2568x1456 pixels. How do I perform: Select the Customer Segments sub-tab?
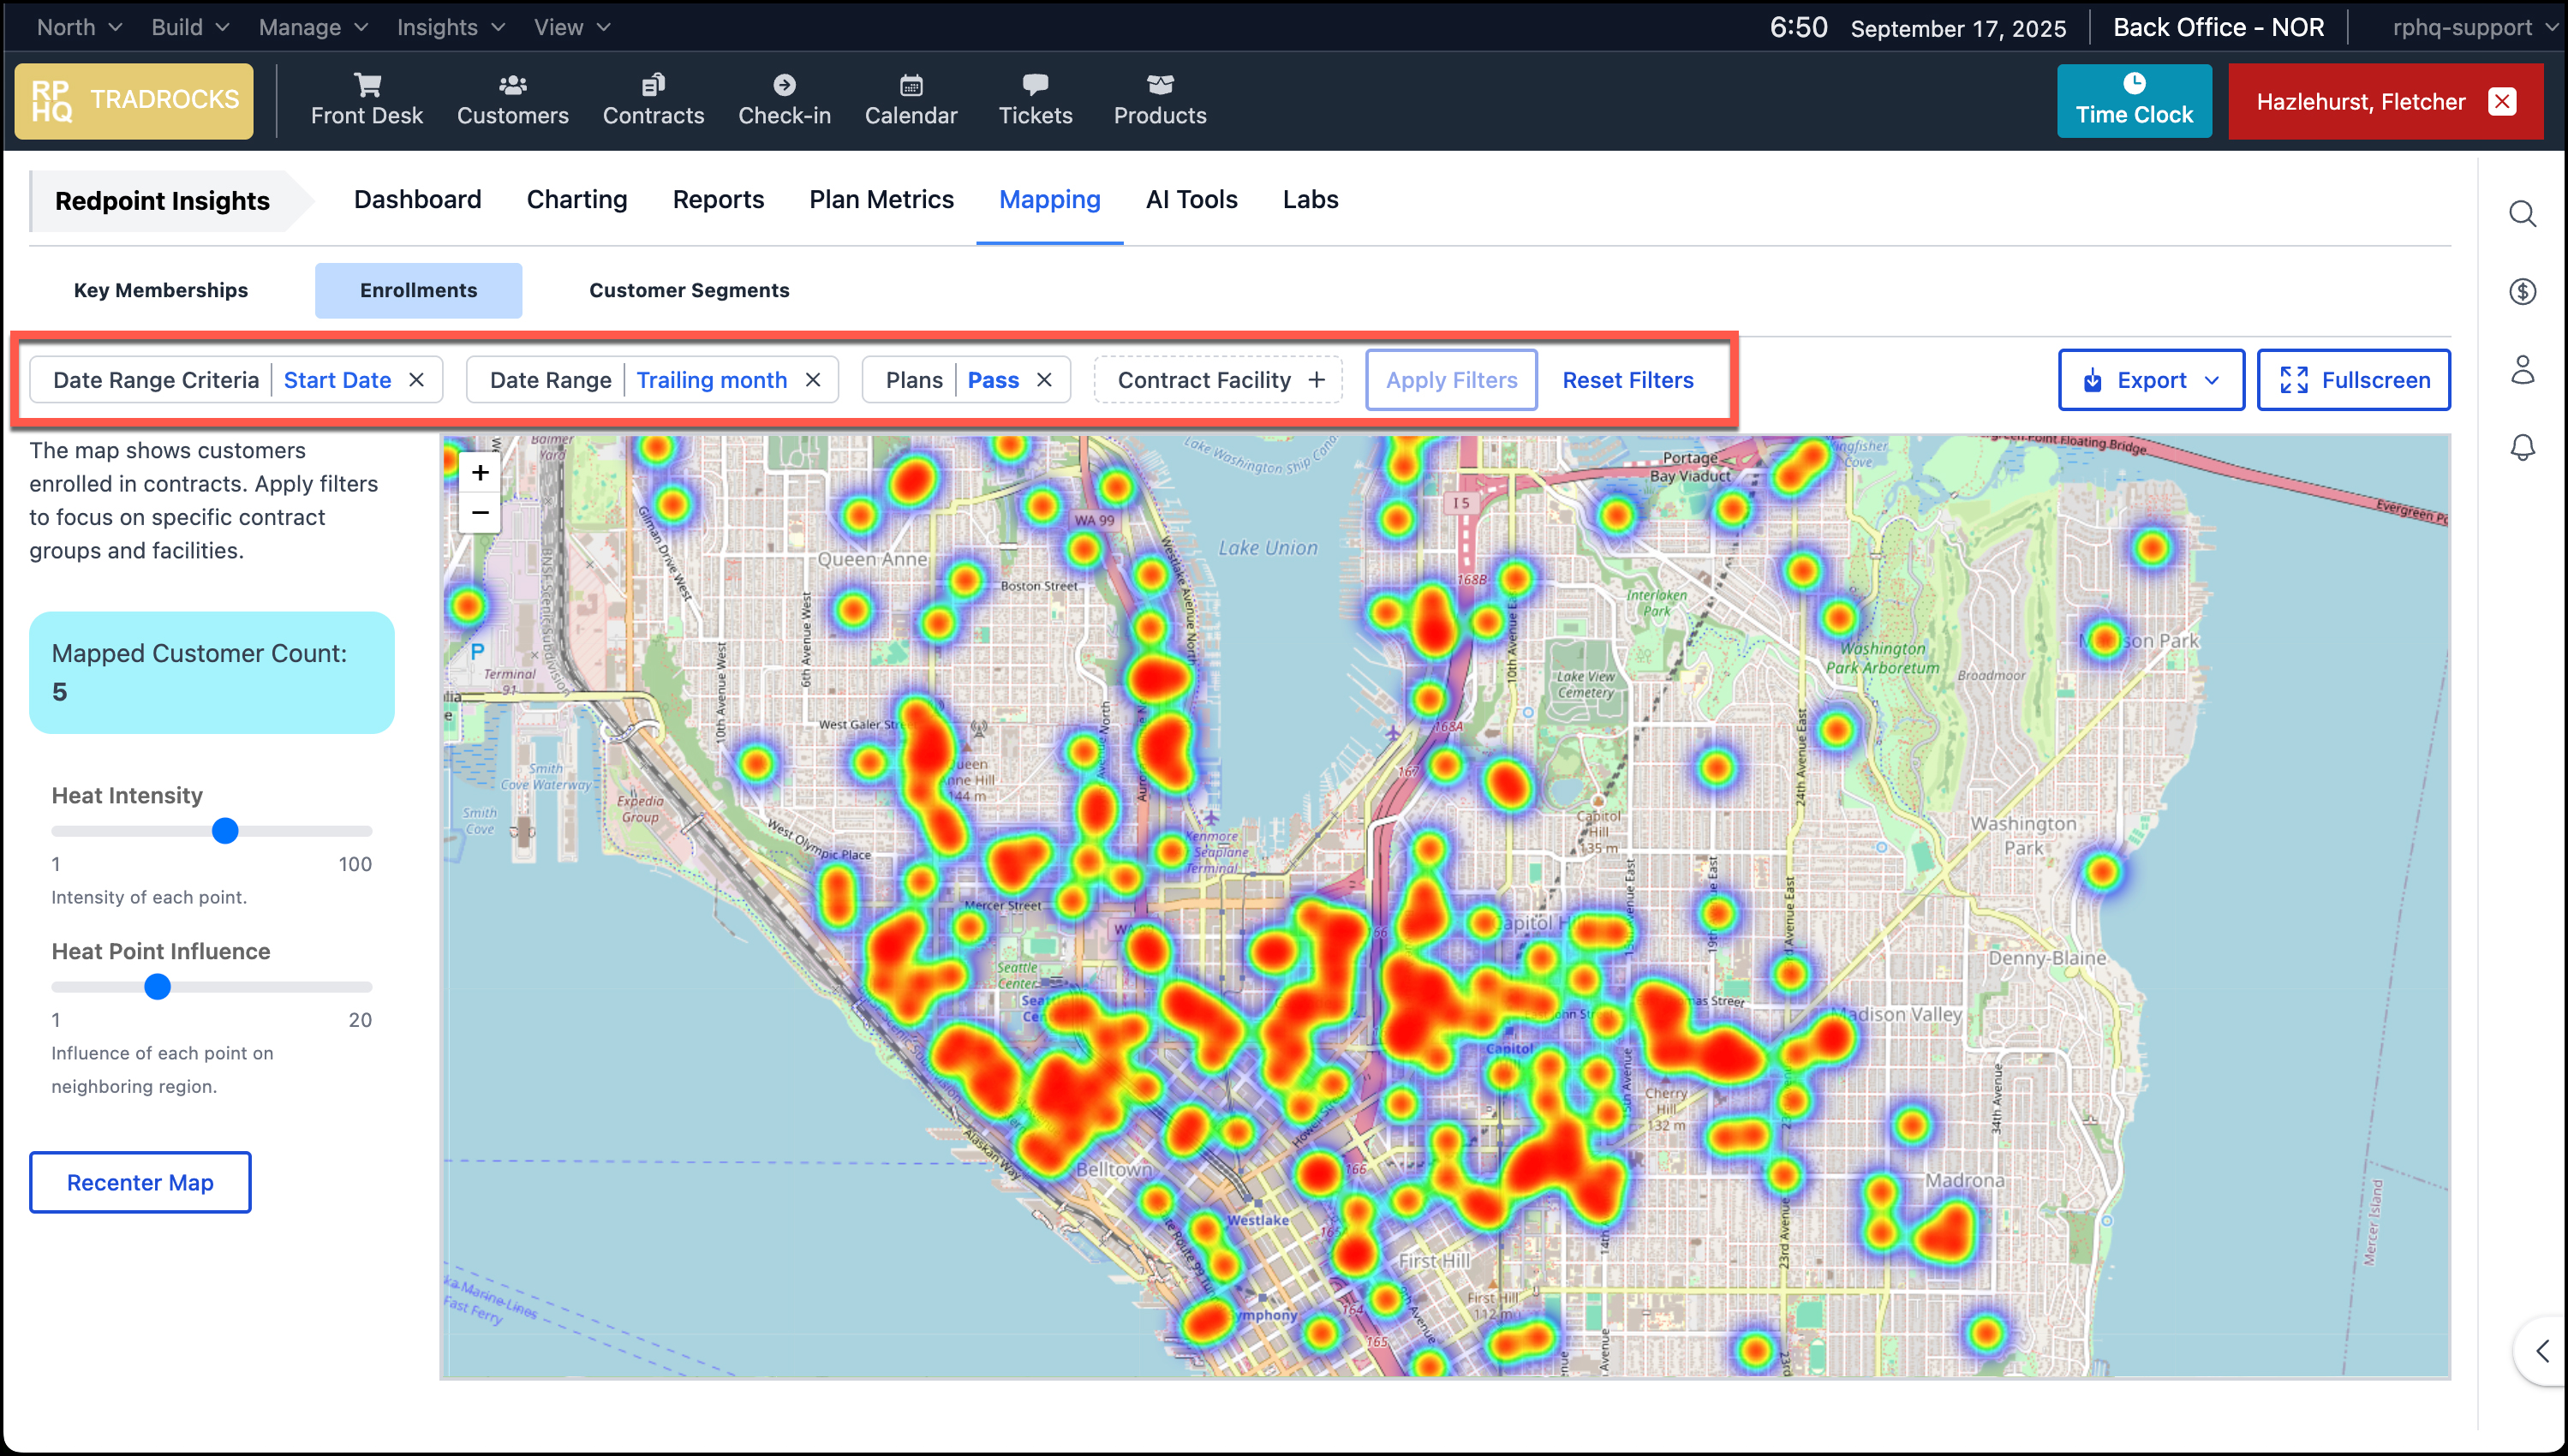tap(689, 290)
